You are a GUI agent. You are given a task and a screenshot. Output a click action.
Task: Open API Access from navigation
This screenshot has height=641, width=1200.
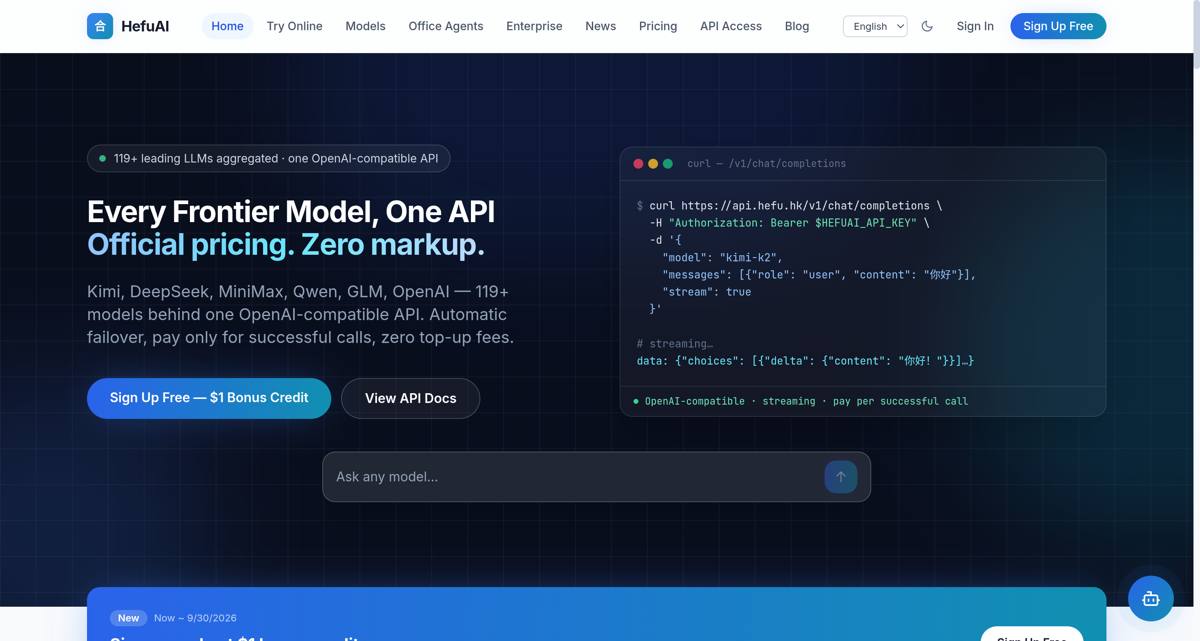coord(731,26)
